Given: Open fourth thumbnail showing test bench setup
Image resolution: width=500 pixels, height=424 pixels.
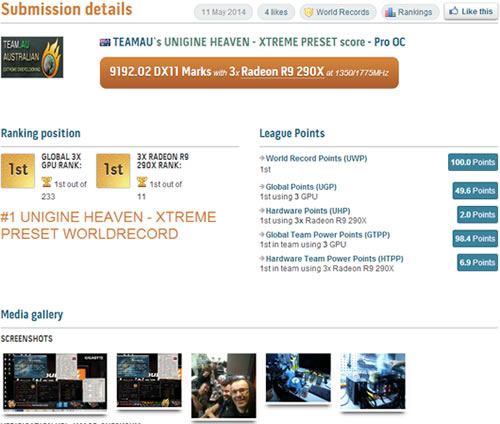Looking at the screenshot, I should 298,377.
